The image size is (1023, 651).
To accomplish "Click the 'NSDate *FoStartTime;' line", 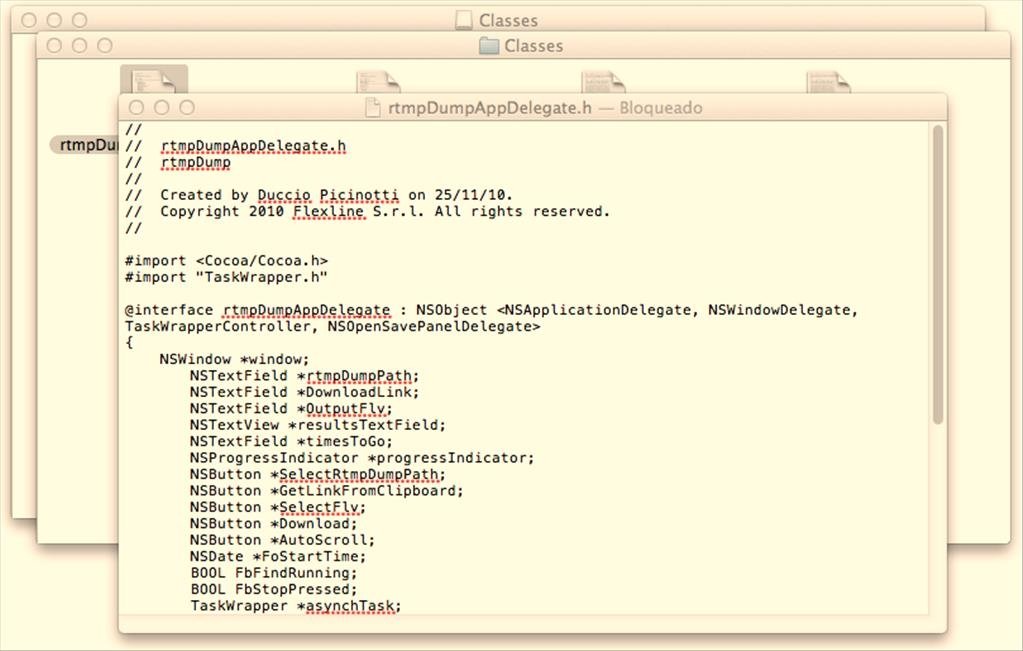I will 278,556.
